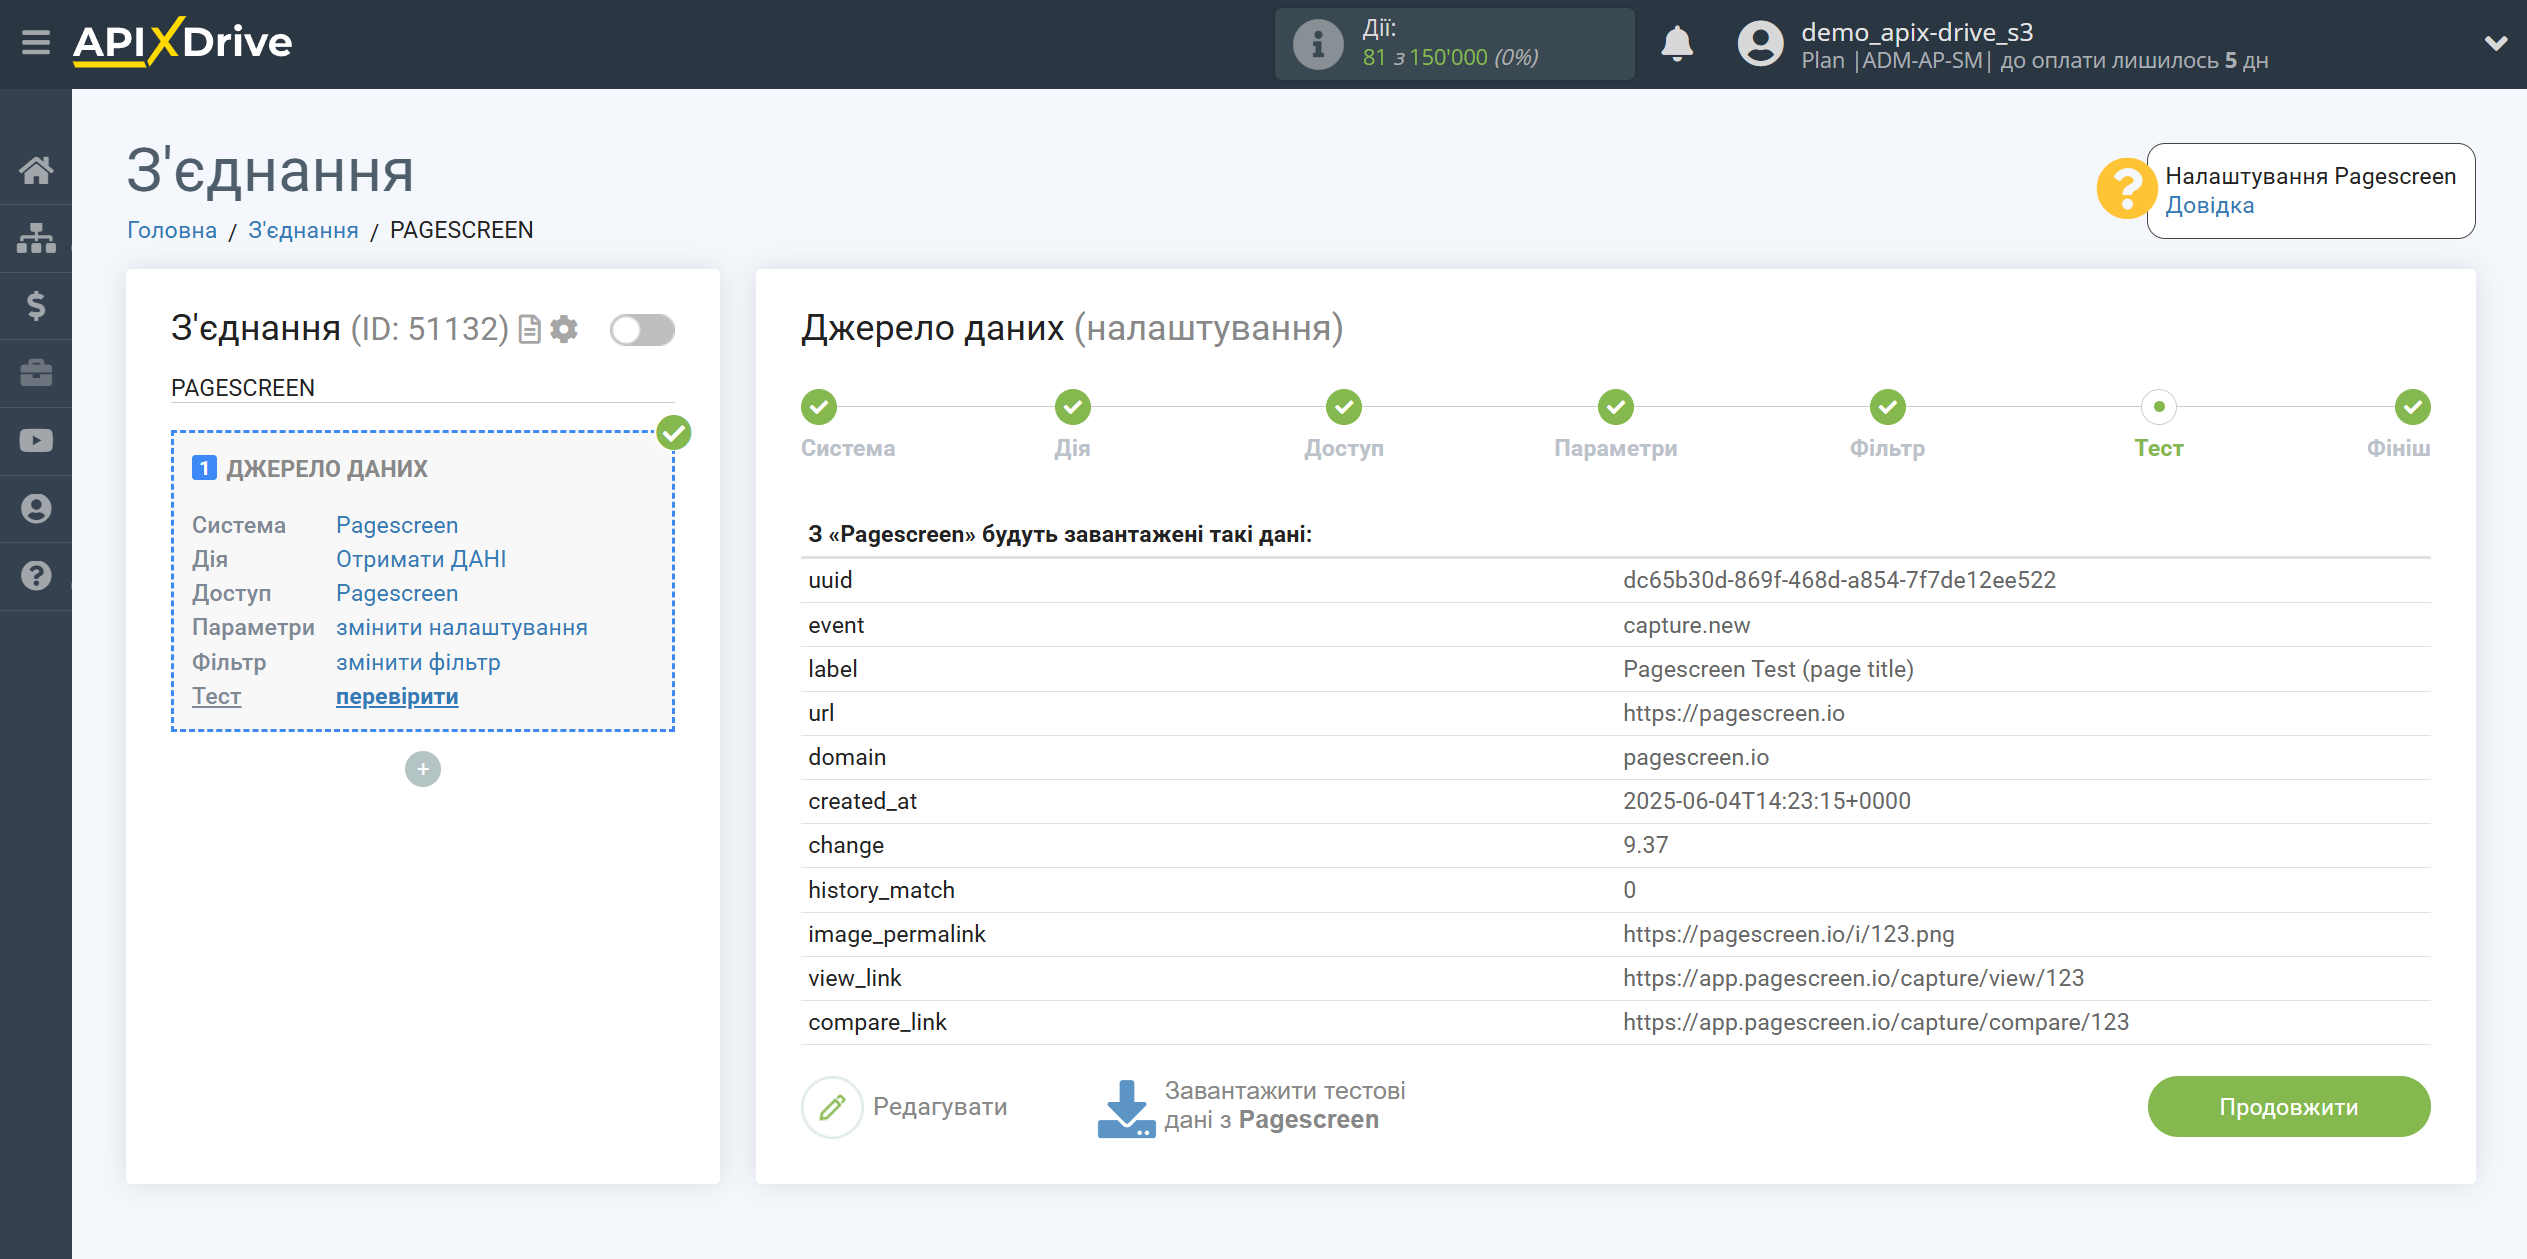Open connection settings gear icon
This screenshot has width=2527, height=1259.
point(564,329)
